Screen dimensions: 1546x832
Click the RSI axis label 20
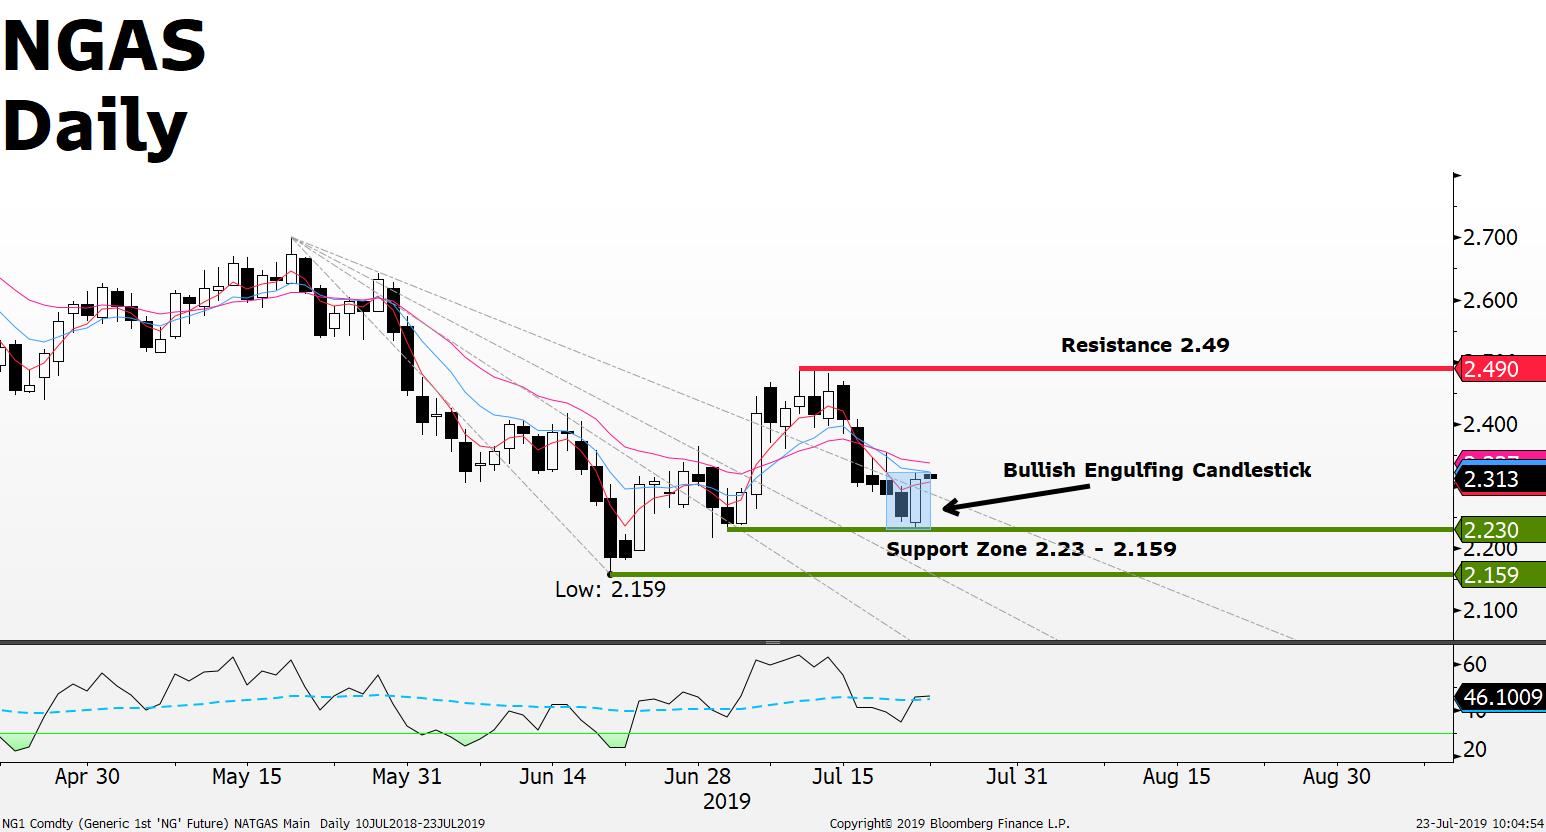coord(1475,749)
